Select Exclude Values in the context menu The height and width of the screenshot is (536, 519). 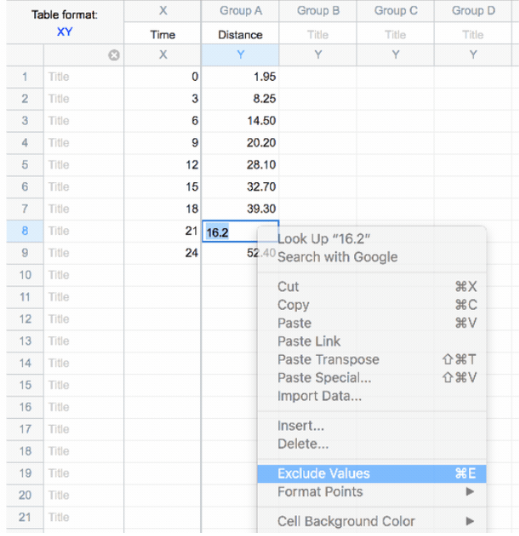click(372, 474)
